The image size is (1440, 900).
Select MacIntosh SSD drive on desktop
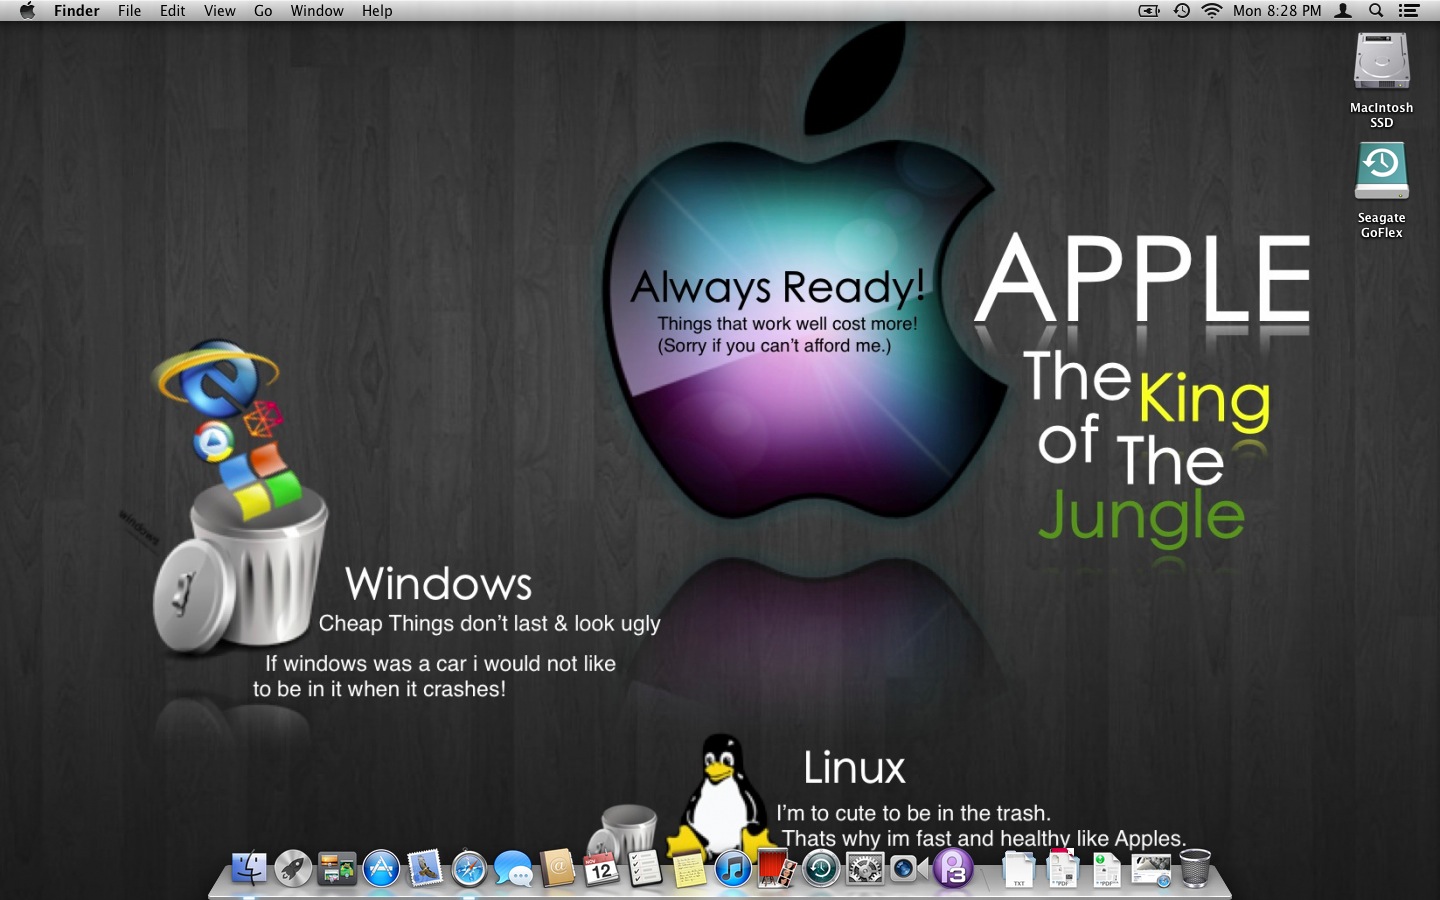pos(1381,62)
